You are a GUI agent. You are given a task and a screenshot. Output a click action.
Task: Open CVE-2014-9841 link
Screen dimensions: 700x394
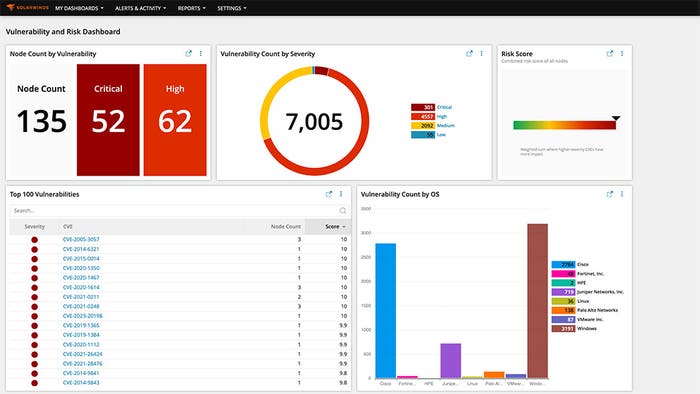point(81,373)
